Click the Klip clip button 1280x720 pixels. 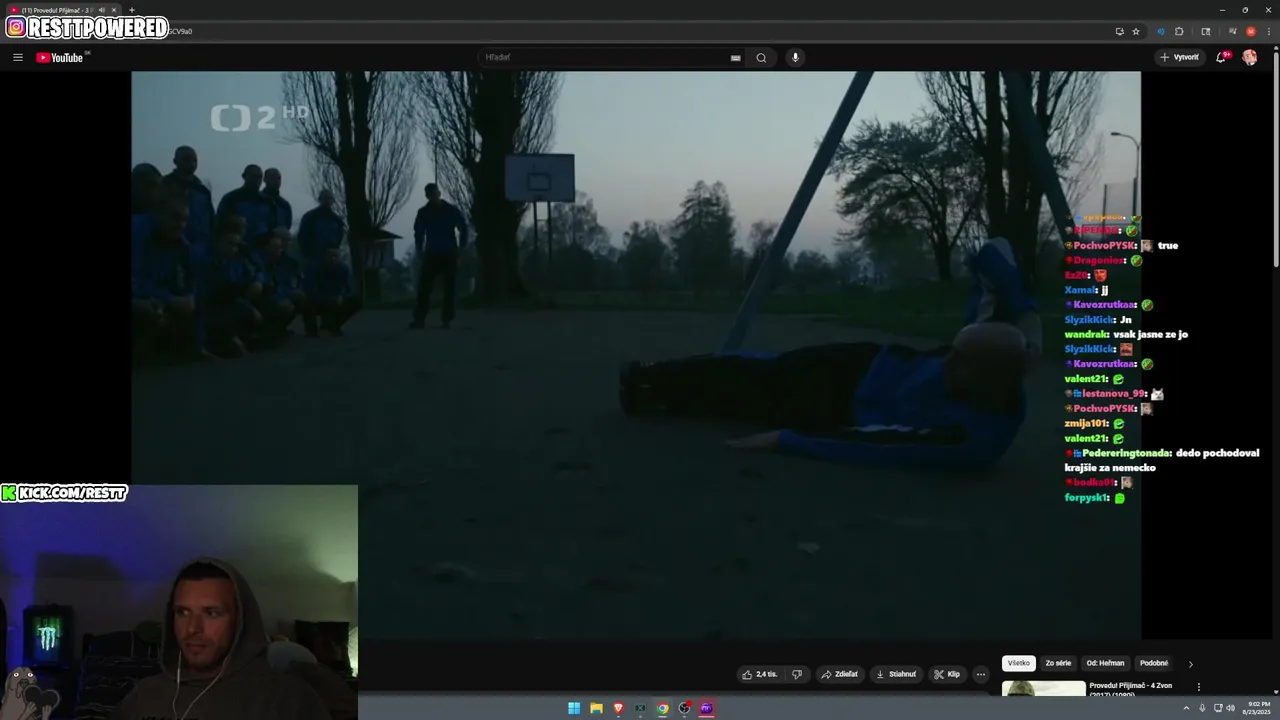tap(947, 674)
